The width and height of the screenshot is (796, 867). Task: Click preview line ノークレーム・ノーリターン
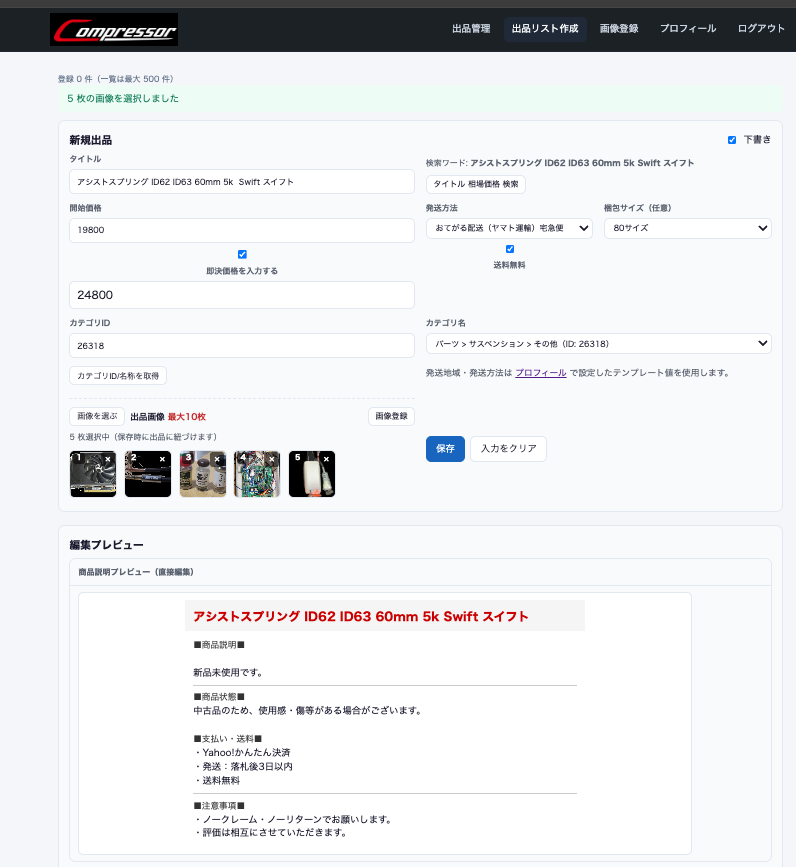[294, 819]
